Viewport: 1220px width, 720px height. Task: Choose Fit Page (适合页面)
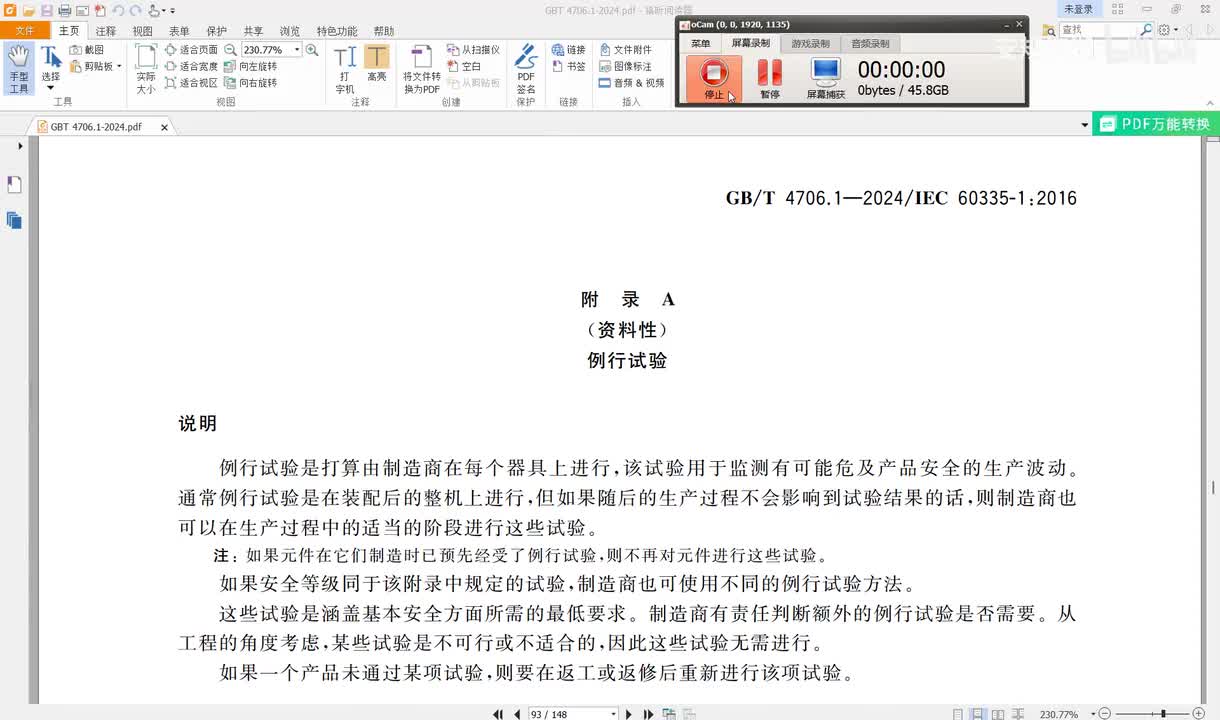tap(191, 50)
